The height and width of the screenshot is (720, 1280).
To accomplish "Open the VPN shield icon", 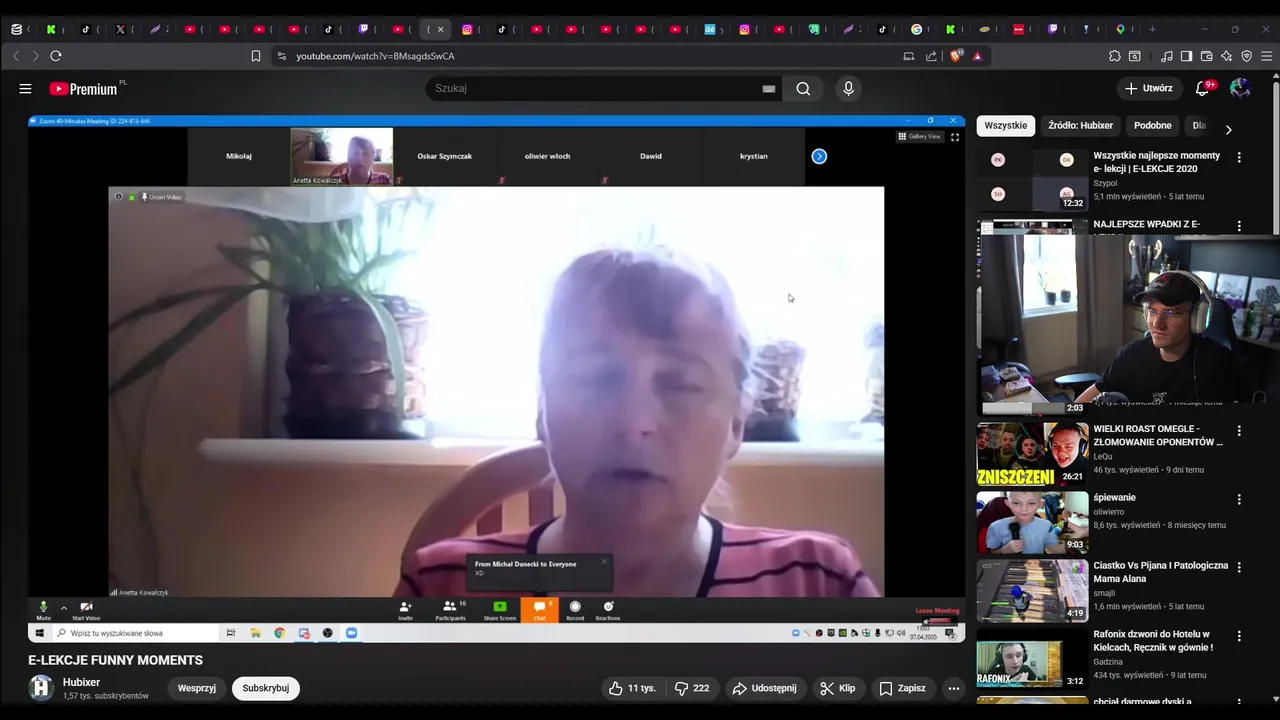I will [1247, 56].
